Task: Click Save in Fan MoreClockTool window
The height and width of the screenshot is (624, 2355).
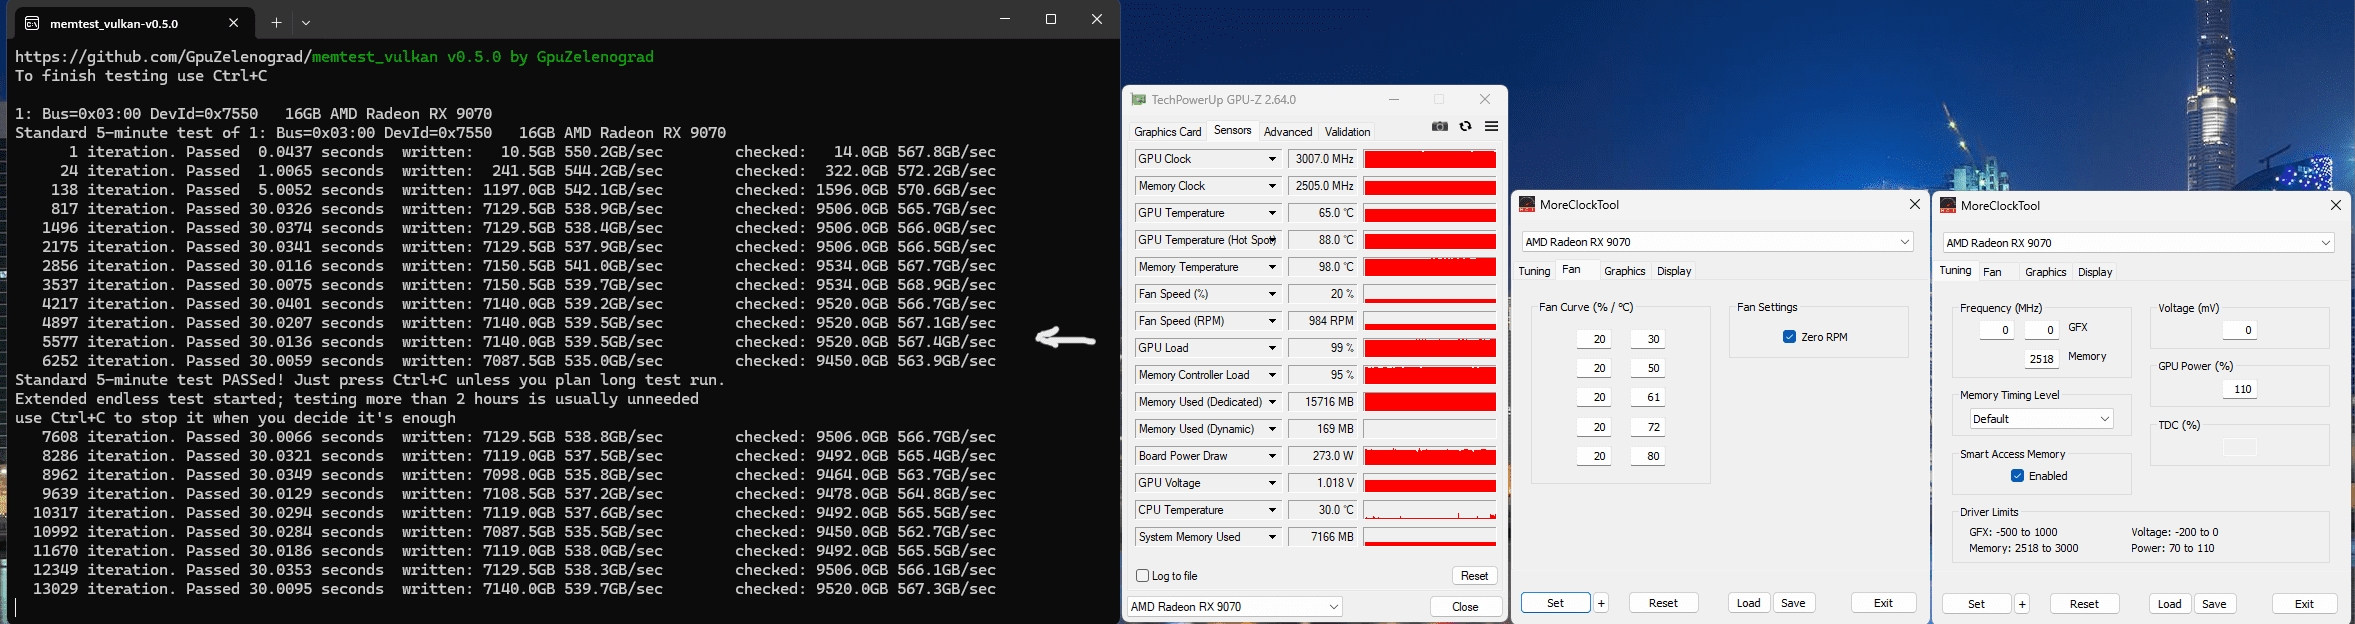Action: click(1793, 603)
